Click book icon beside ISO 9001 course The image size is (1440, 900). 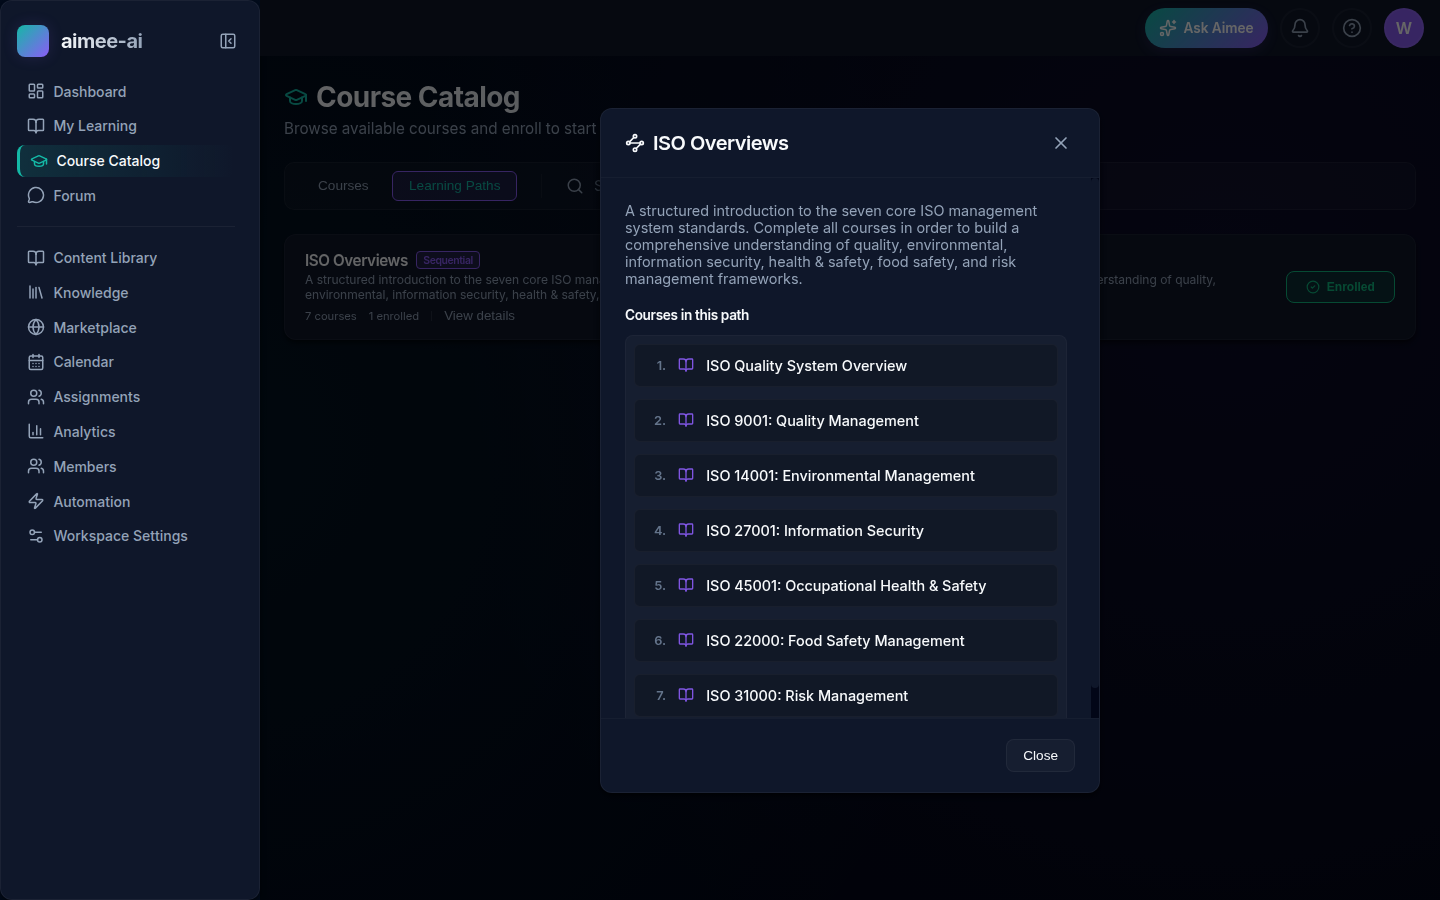(x=686, y=420)
